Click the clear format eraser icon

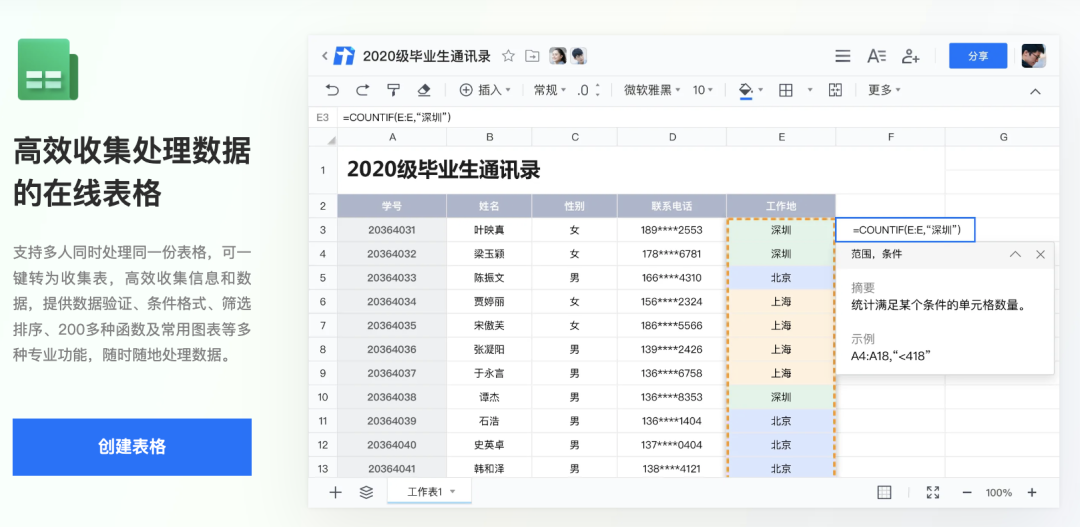424,90
